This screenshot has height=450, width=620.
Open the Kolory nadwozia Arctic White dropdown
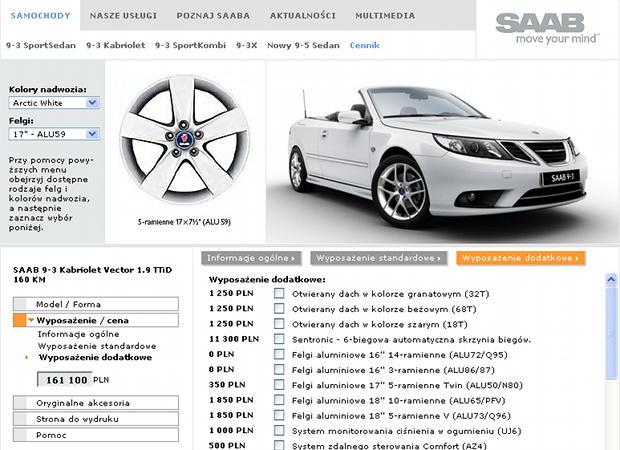pyautogui.click(x=54, y=103)
